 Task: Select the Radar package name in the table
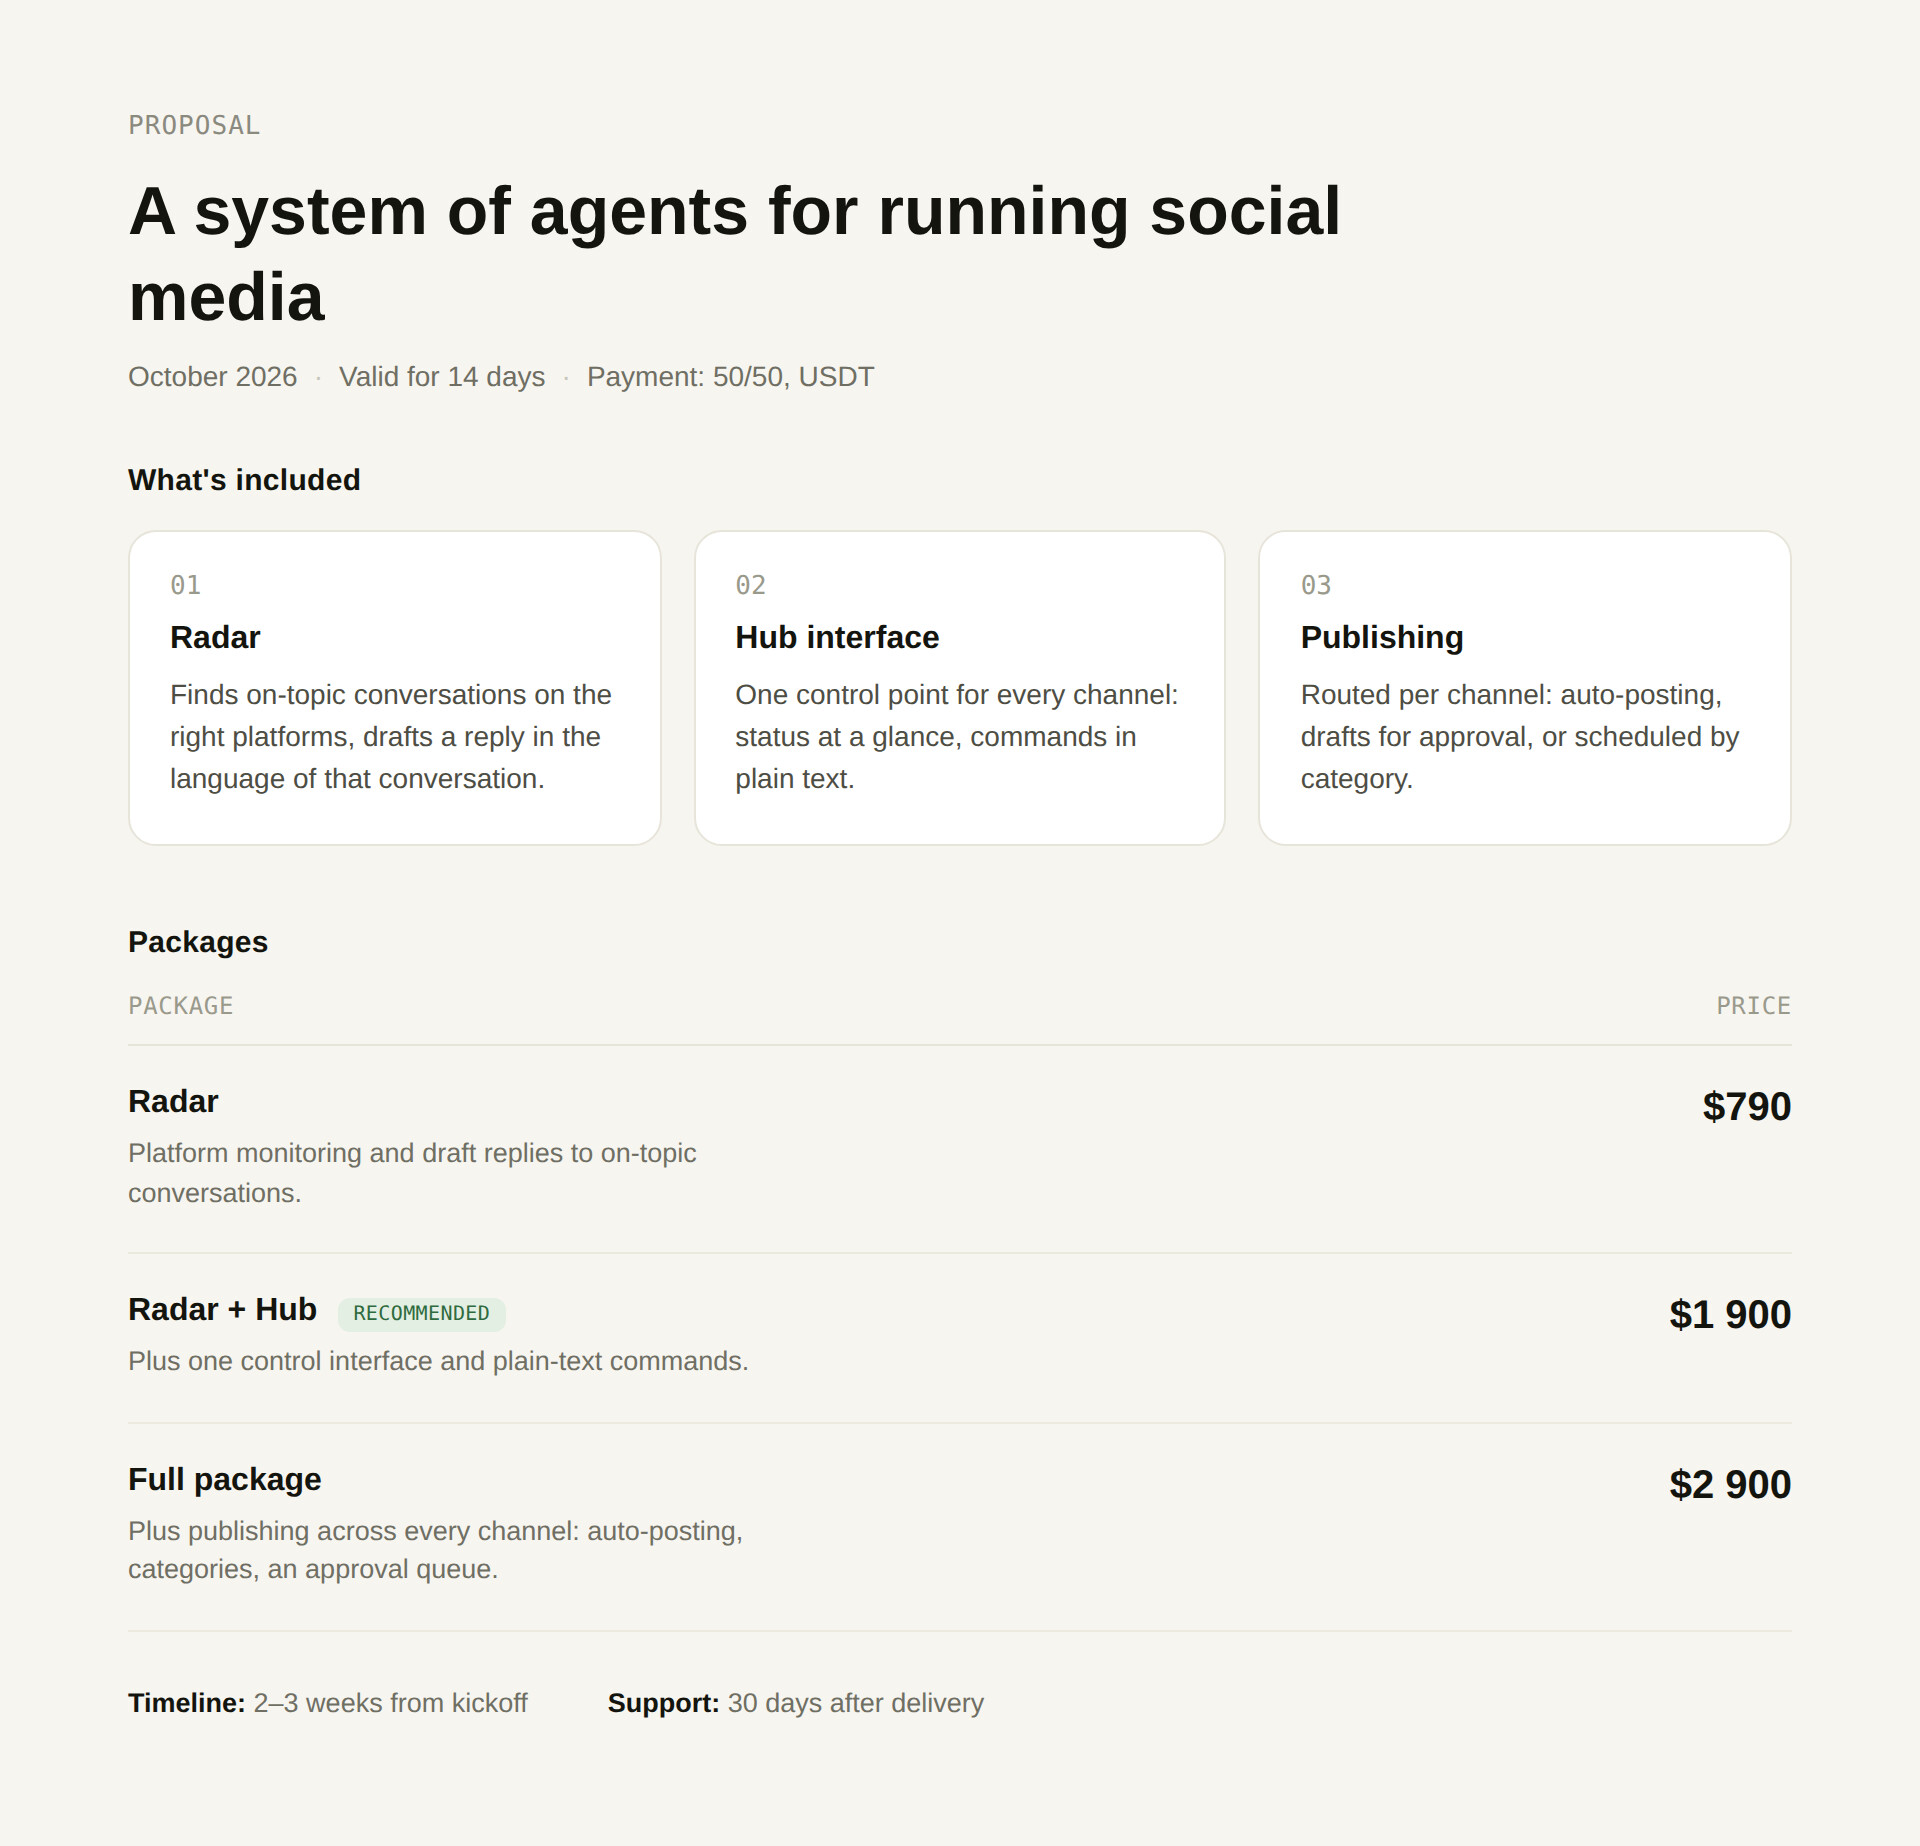point(173,1101)
